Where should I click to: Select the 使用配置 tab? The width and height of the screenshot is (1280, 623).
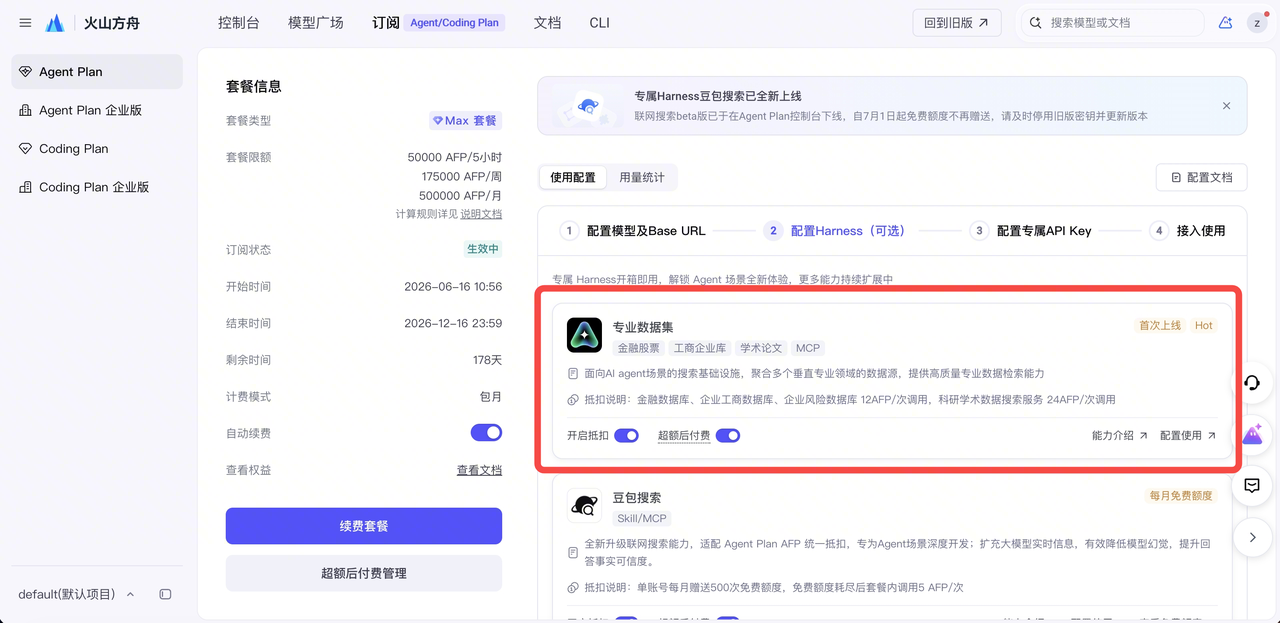(573, 177)
